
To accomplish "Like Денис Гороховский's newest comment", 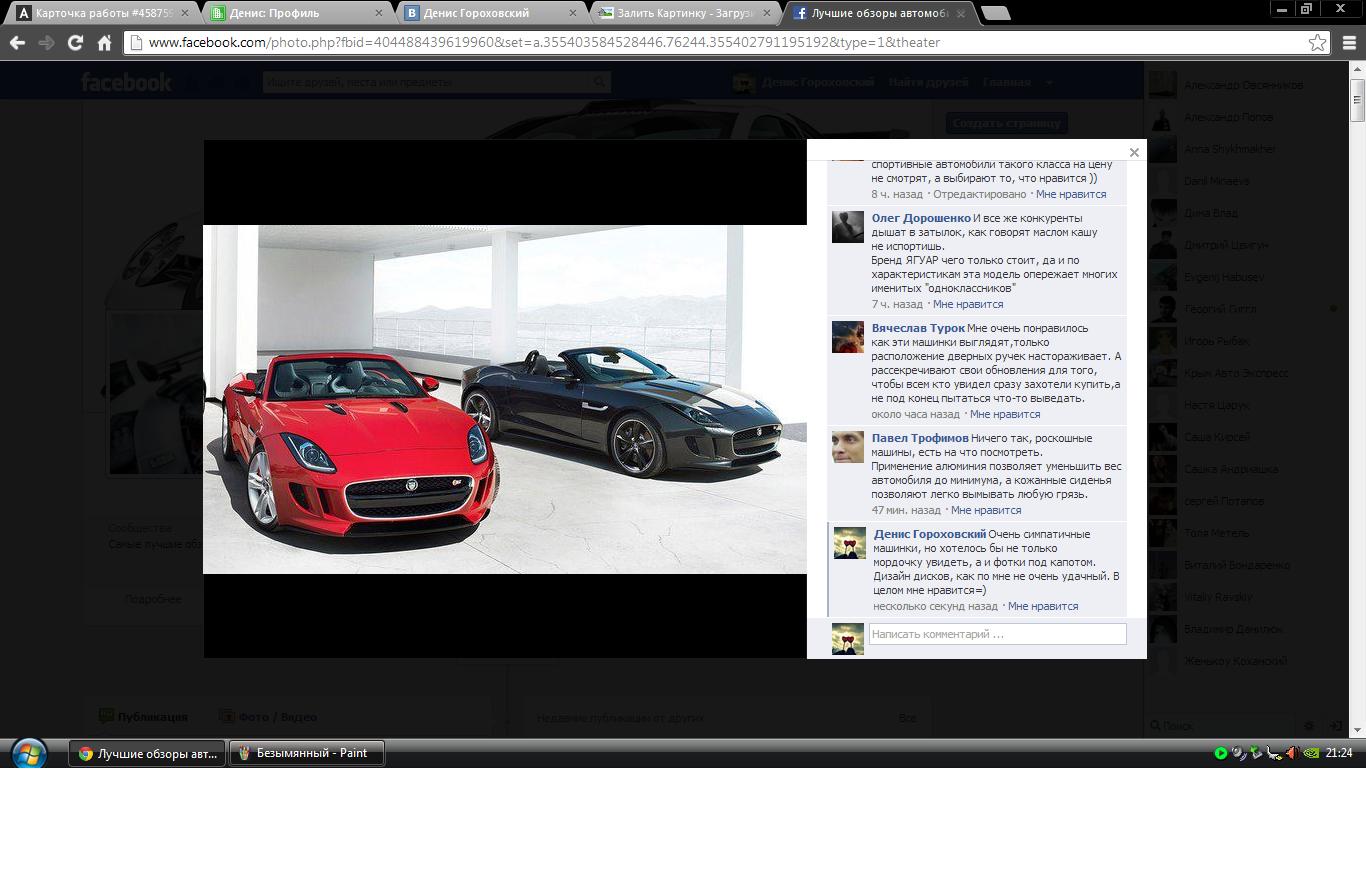I will 1043,606.
